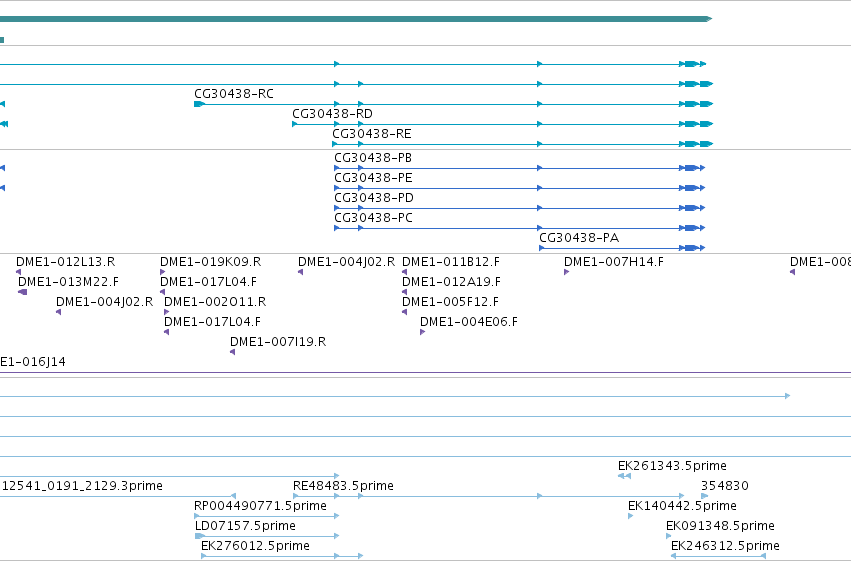Click the arrow marker below DME1-013M22.F
Viewport: 851px width, 561px height.
tap(22, 292)
